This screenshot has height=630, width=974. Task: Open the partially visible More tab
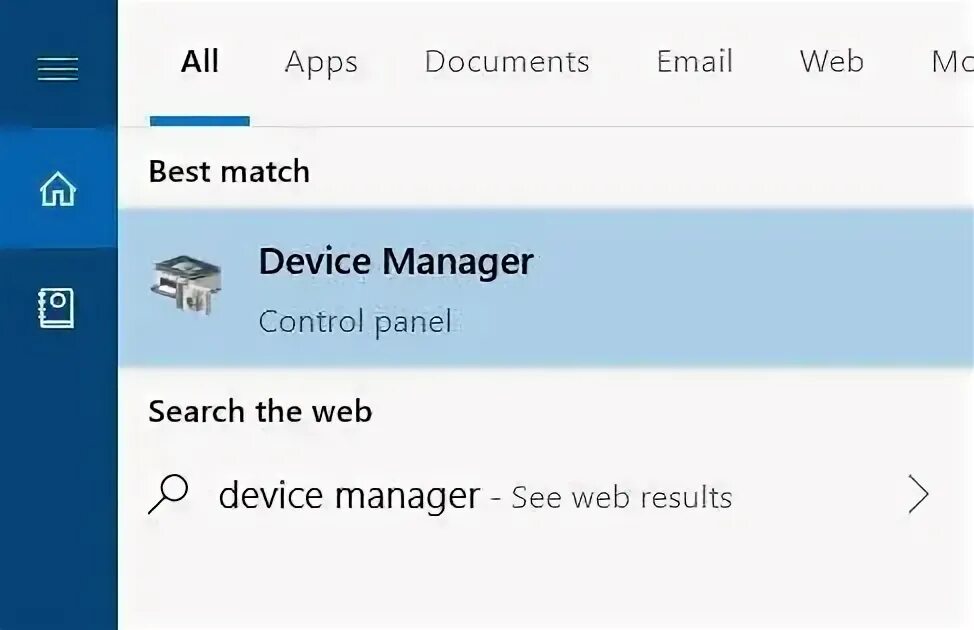[950, 62]
